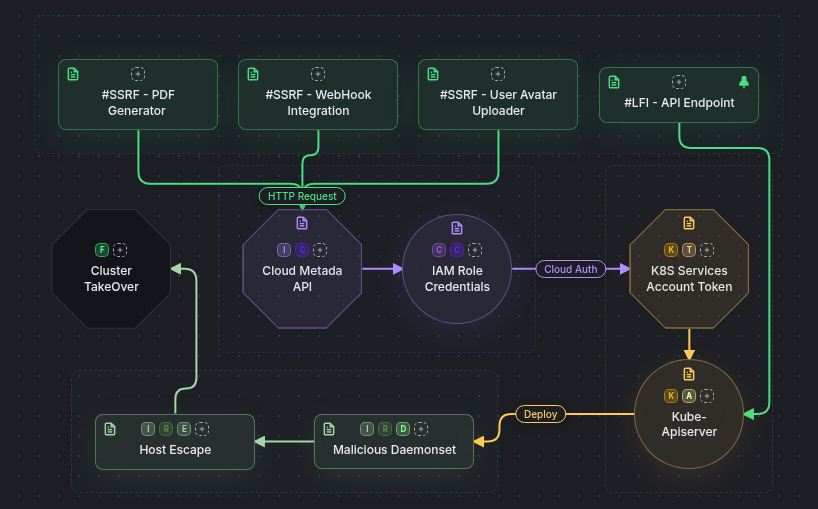Click the C tag badge on Cloud Metada API
Image resolution: width=818 pixels, height=509 pixels.
tap(302, 250)
